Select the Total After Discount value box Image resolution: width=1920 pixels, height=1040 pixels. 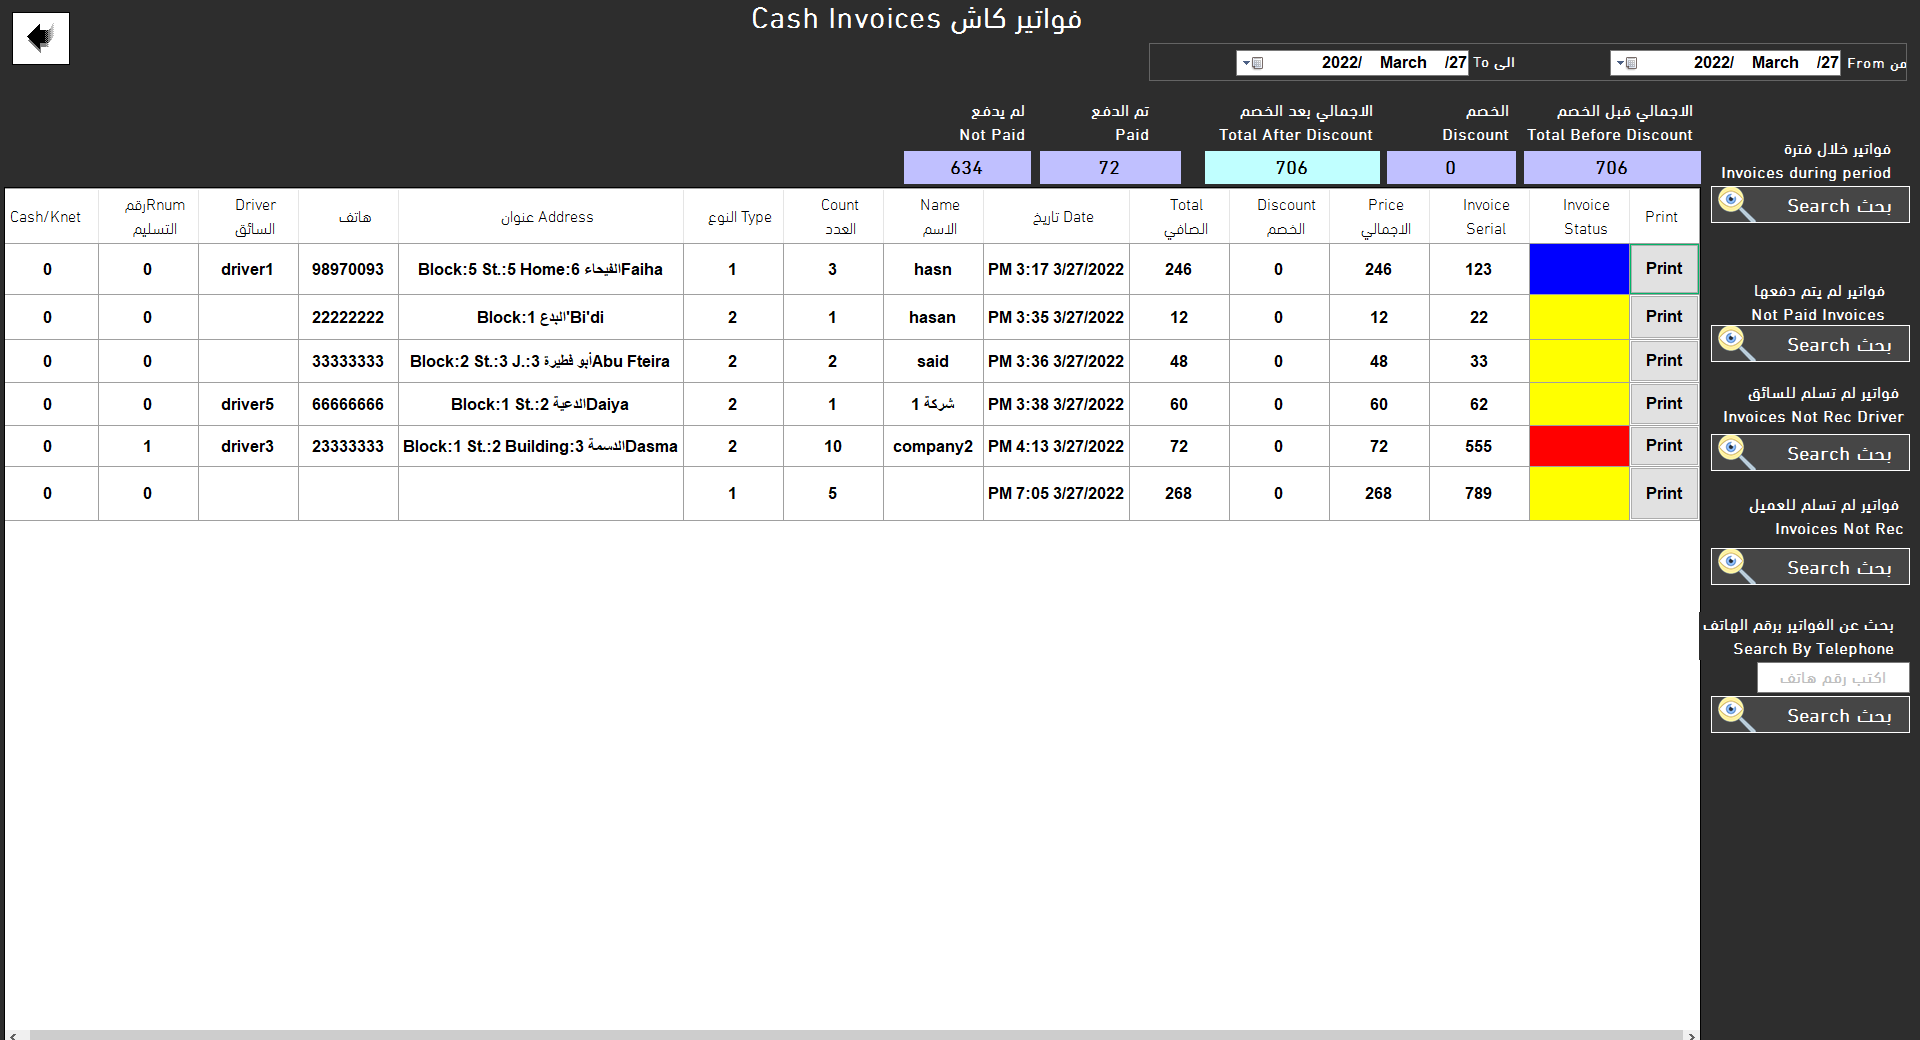point(1291,168)
